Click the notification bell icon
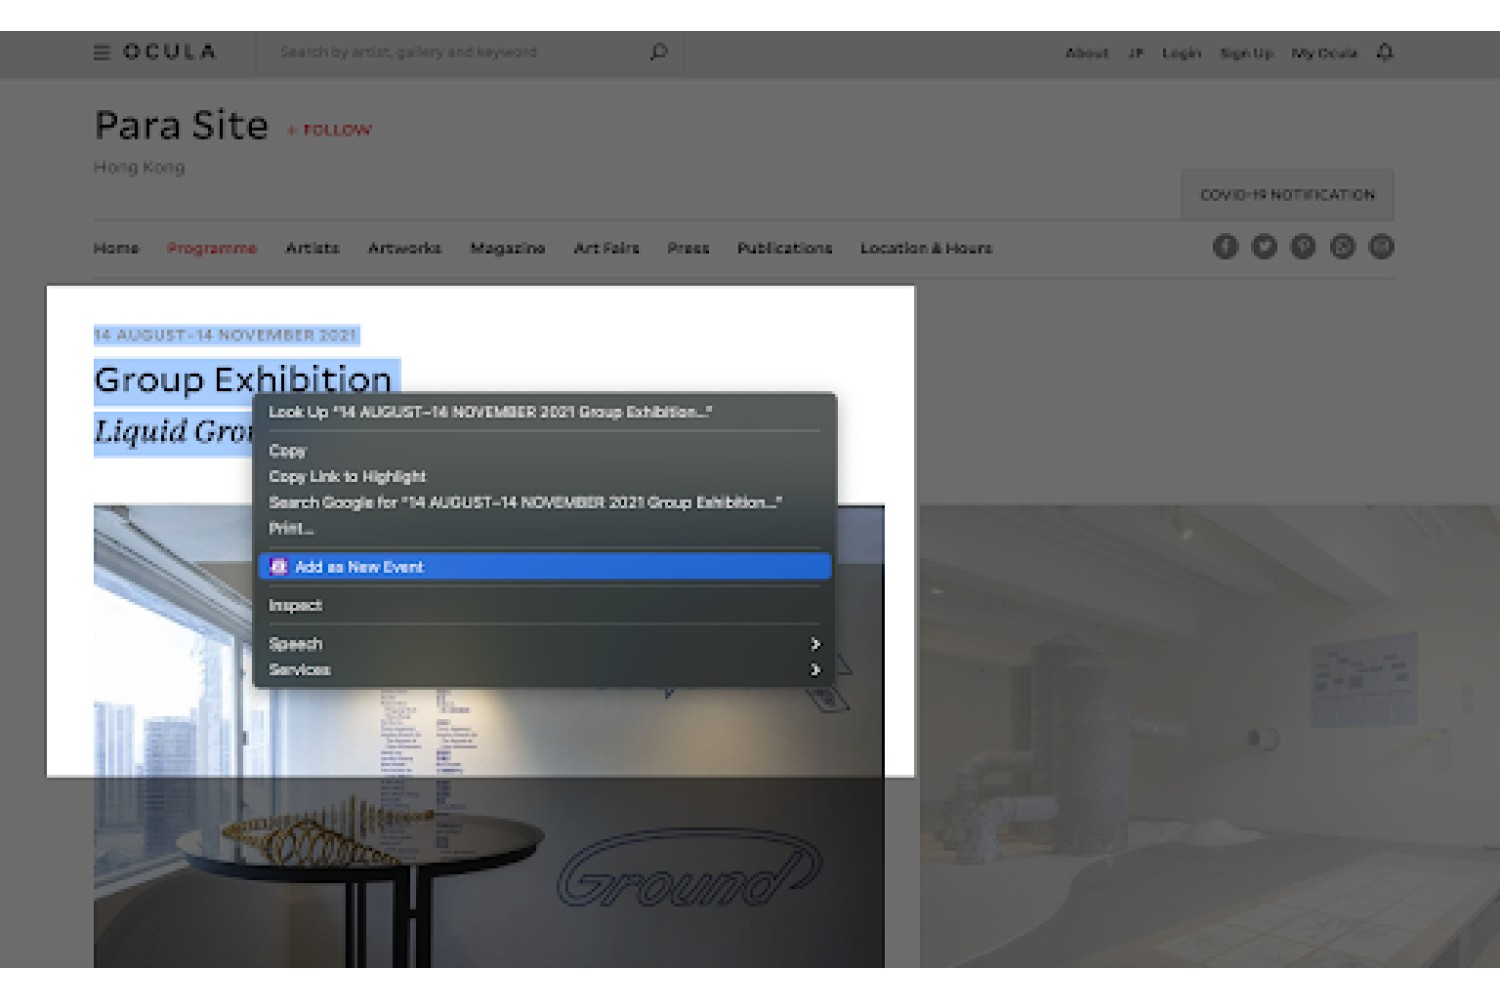 tap(1385, 52)
